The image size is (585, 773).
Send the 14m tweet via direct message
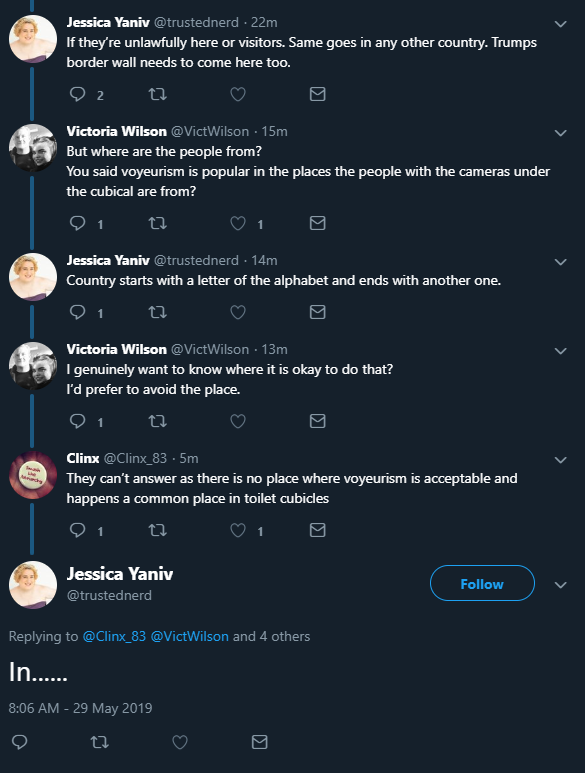tap(317, 312)
